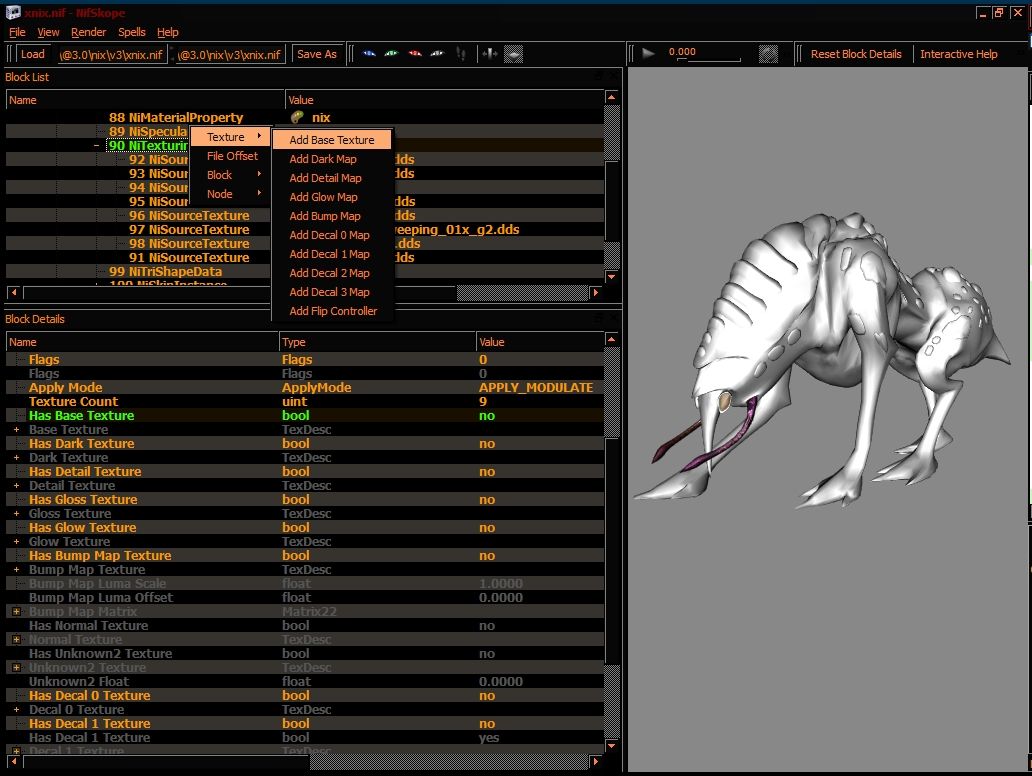Image resolution: width=1032 pixels, height=776 pixels.
Task: Open the View menu
Action: point(48,32)
